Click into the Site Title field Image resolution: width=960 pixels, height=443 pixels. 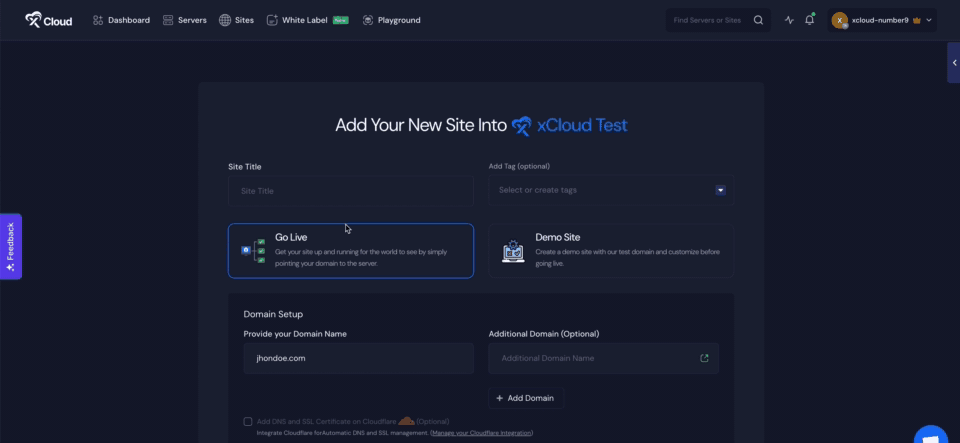pos(351,191)
